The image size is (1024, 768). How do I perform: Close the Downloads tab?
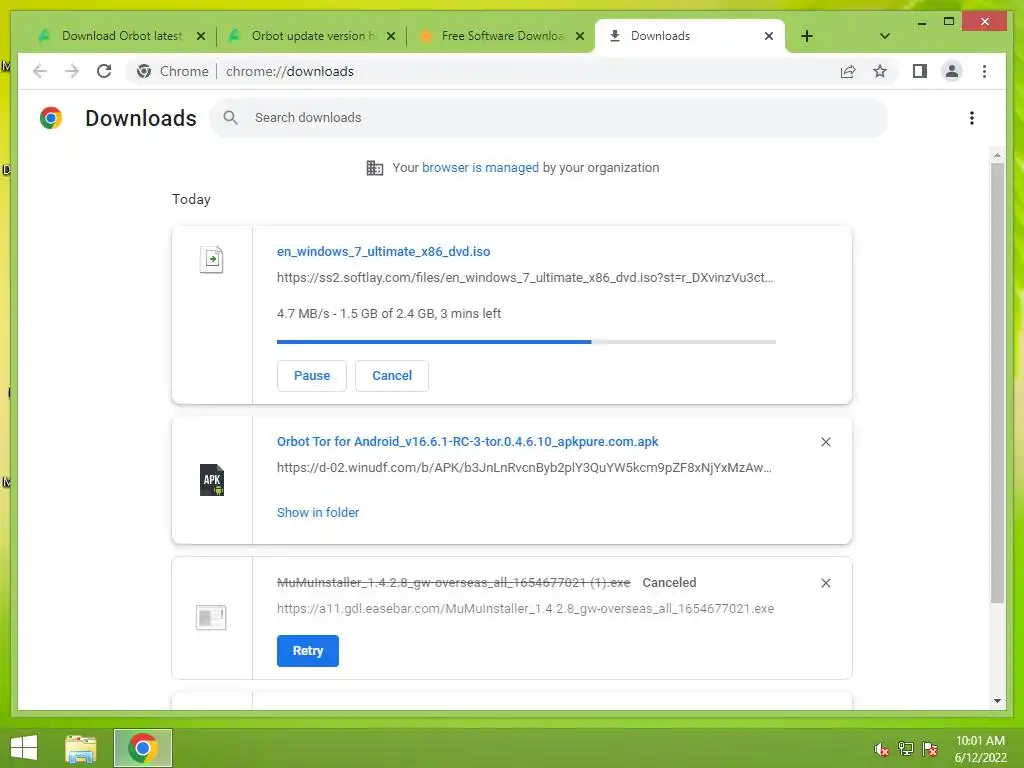tap(769, 36)
